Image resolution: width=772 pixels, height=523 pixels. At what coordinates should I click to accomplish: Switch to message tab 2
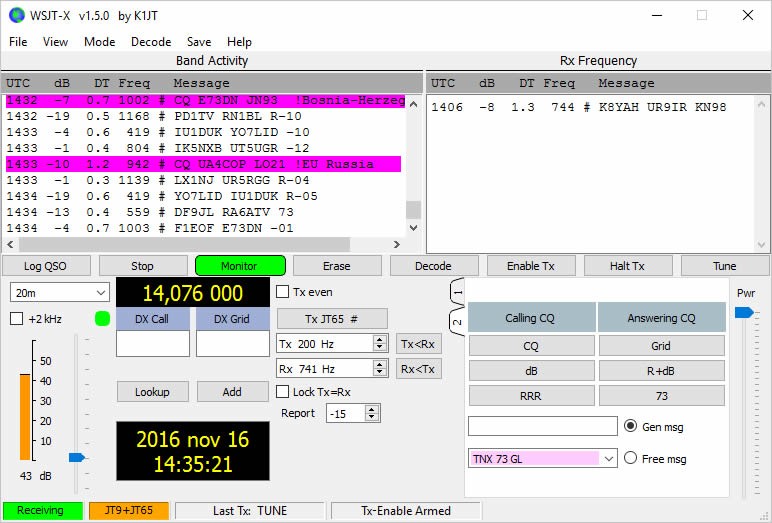pyautogui.click(x=457, y=322)
